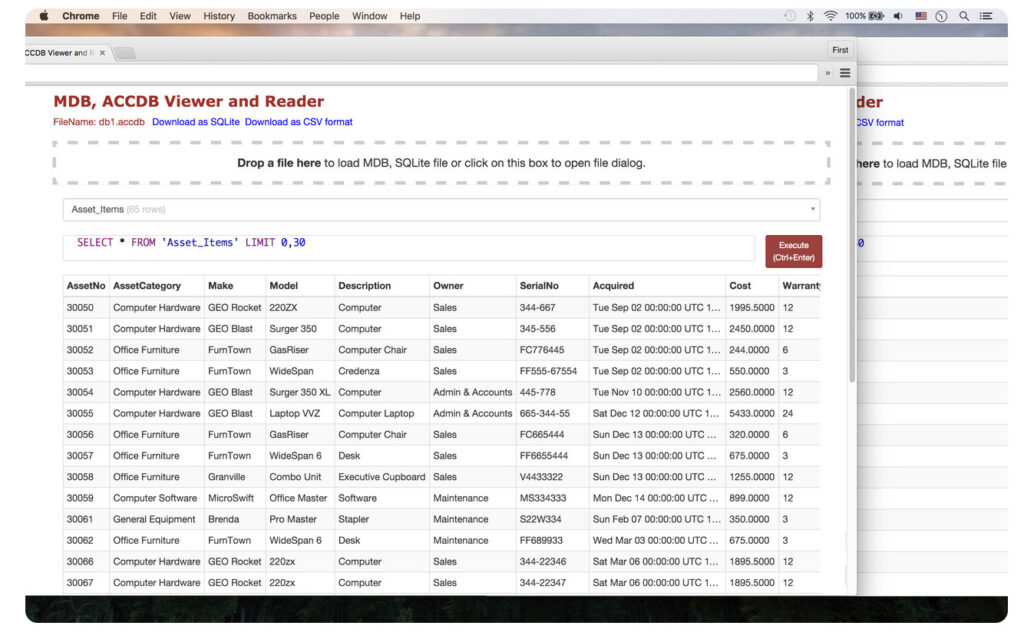
Task: Click Download as CSV format link
Action: point(298,122)
